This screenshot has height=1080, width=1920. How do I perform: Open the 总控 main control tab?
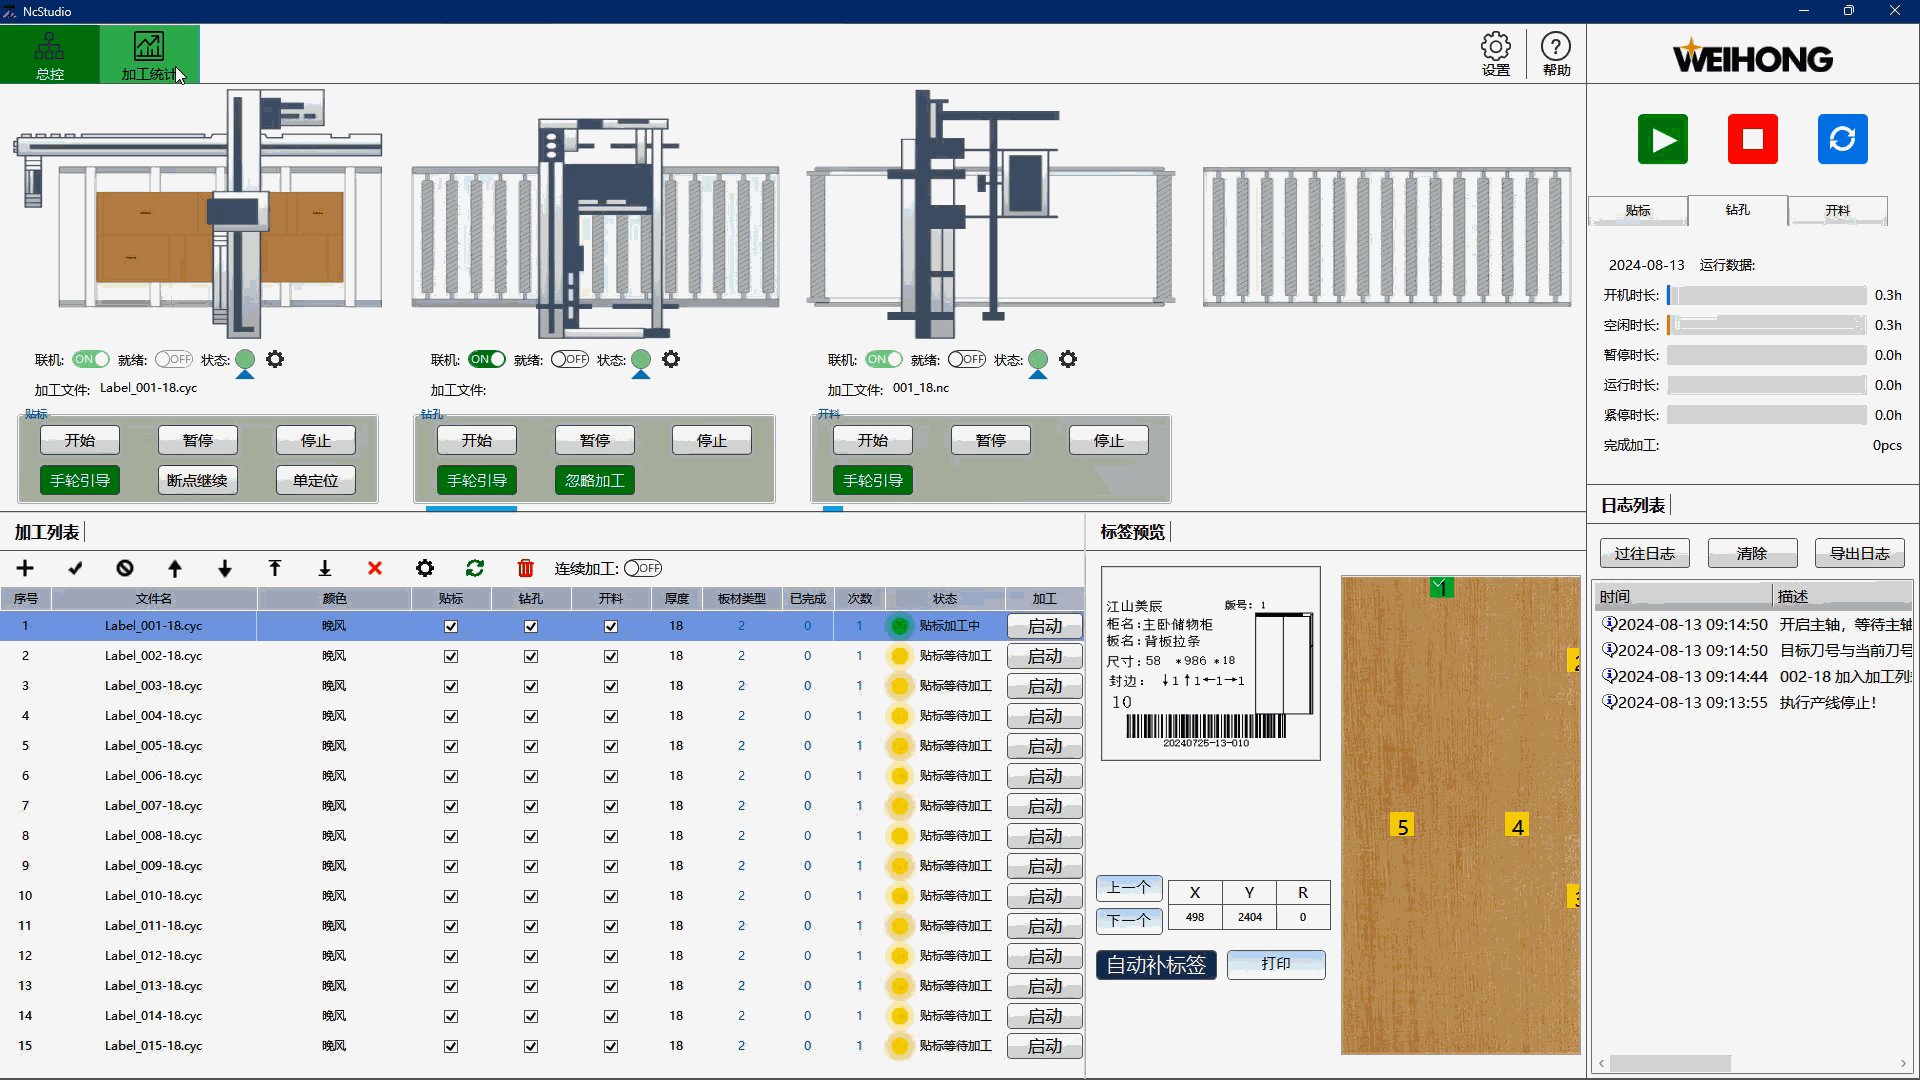(x=49, y=54)
